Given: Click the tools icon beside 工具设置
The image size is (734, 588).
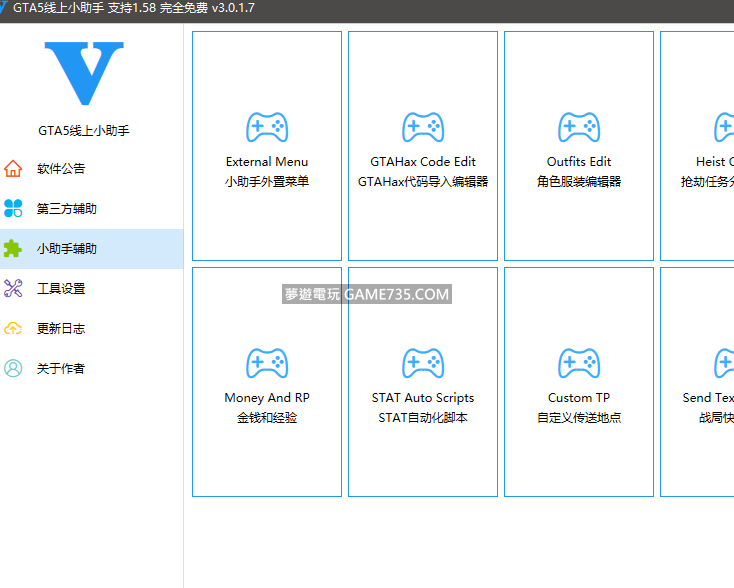Looking at the screenshot, I should click(13, 288).
